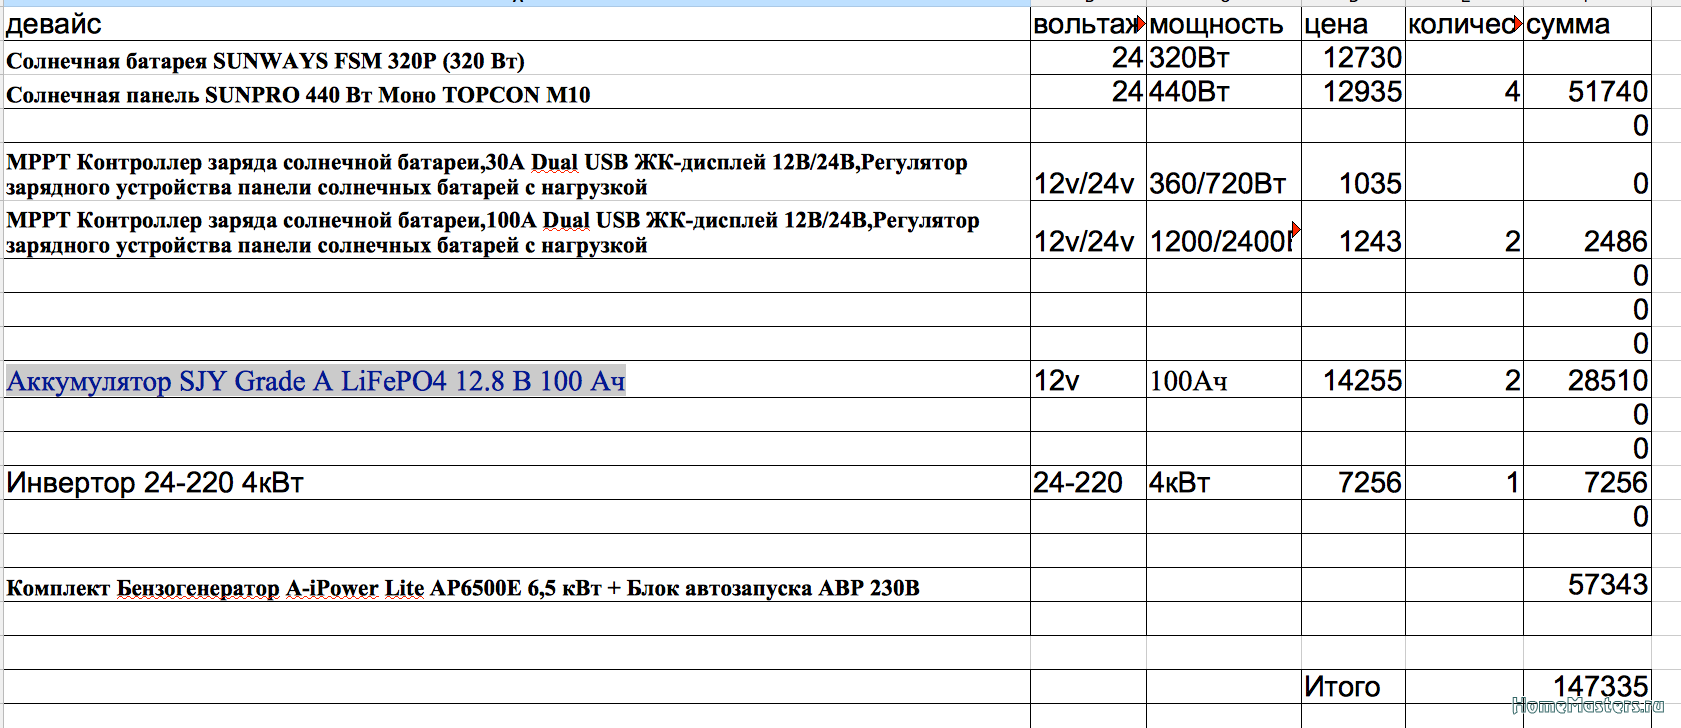Click the "цена" column header
The width and height of the screenshot is (1681, 728).
click(1353, 24)
